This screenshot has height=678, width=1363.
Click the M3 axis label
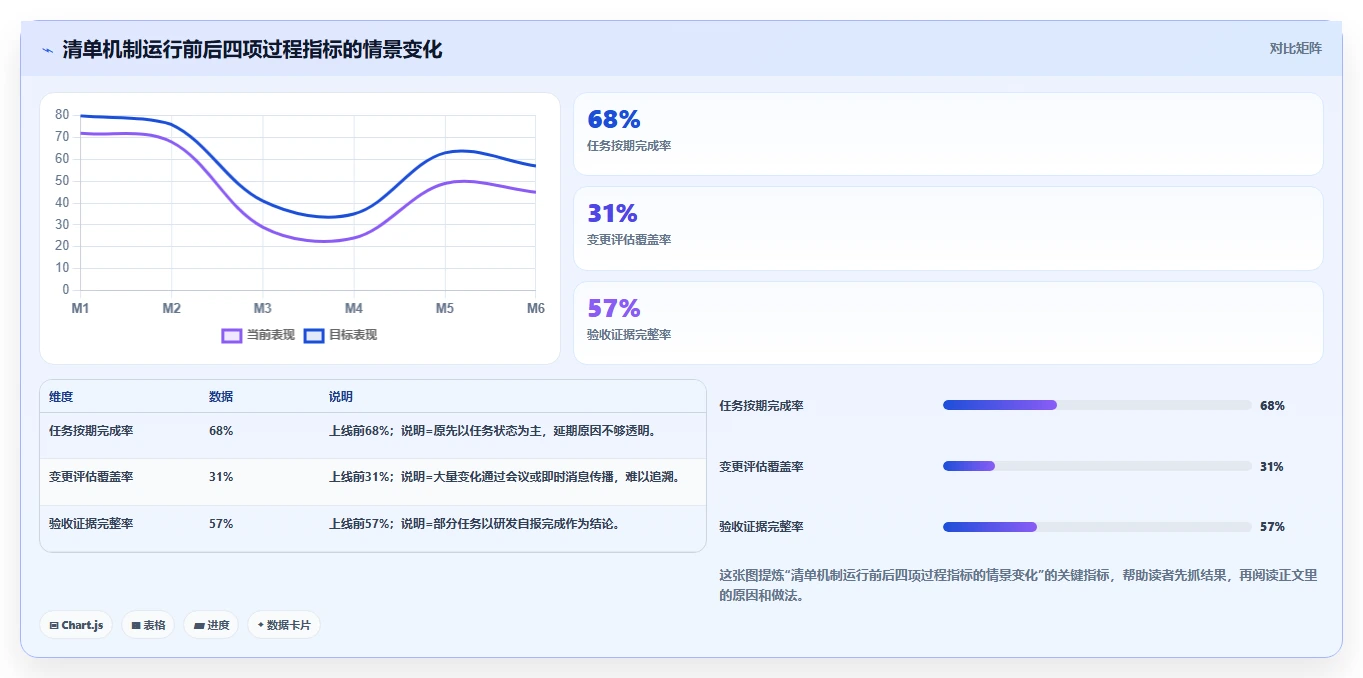[262, 308]
